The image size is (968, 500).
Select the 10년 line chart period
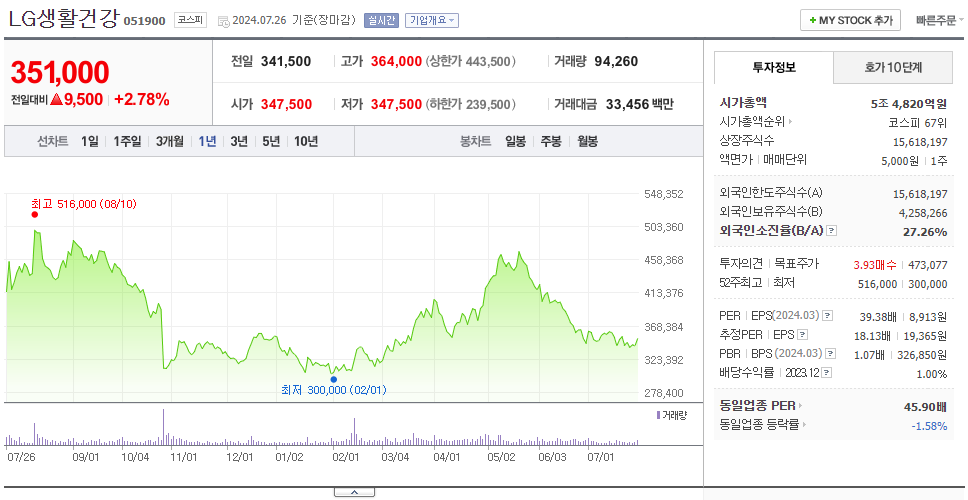pyautogui.click(x=306, y=141)
